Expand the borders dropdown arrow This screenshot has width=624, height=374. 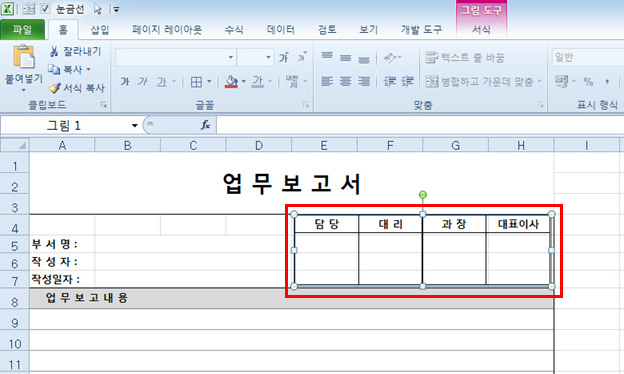(209, 82)
